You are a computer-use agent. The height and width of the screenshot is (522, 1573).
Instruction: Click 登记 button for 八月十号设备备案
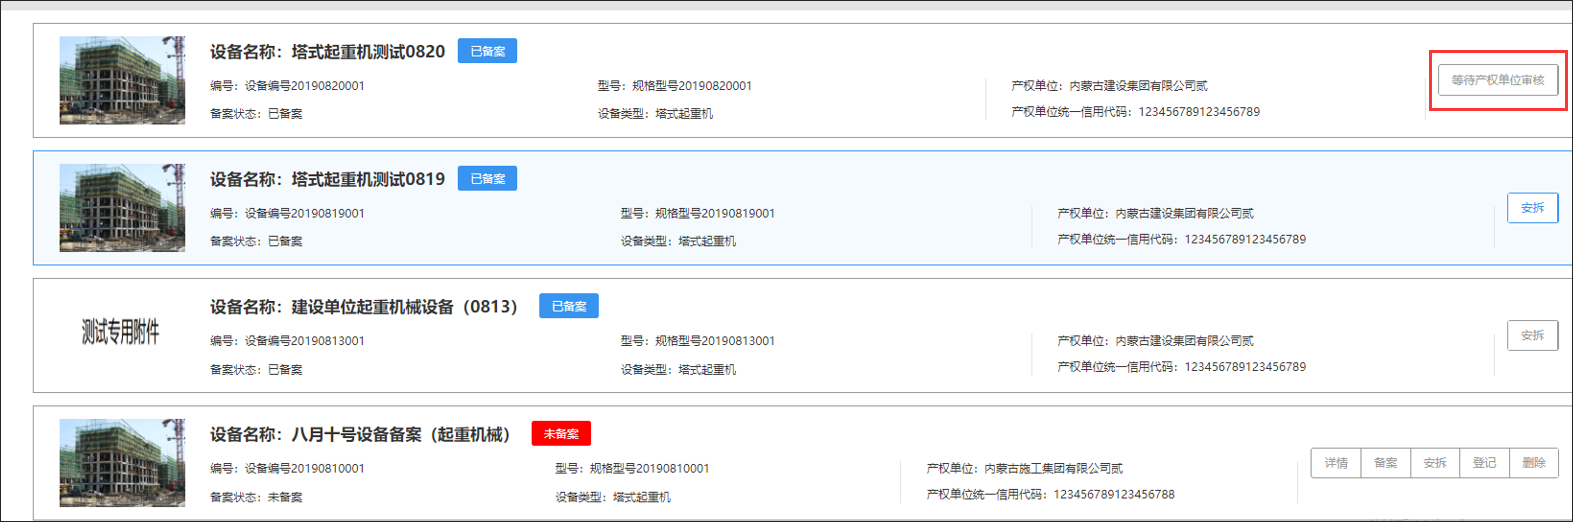click(1484, 463)
